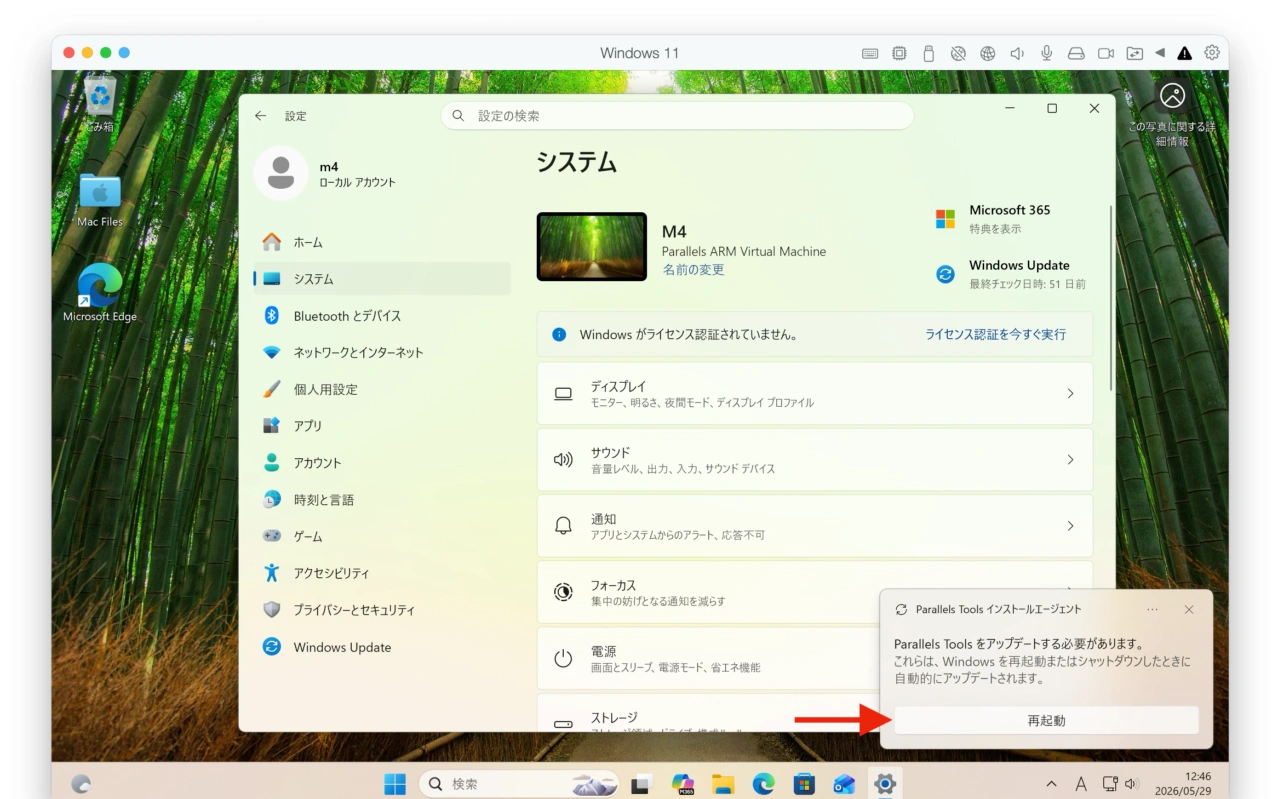Collapse the Parallels title bar icons arrow
The height and width of the screenshot is (799, 1280).
pyautogui.click(x=1160, y=53)
